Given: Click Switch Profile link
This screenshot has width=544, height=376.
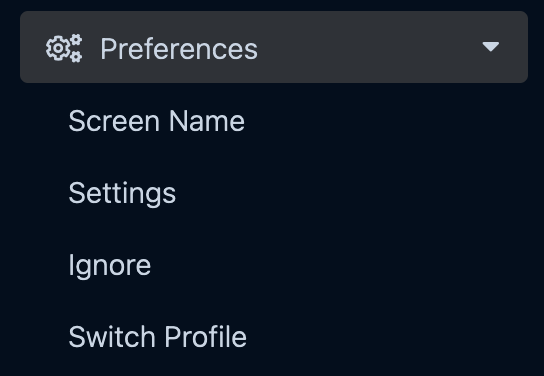Looking at the screenshot, I should 158,337.
